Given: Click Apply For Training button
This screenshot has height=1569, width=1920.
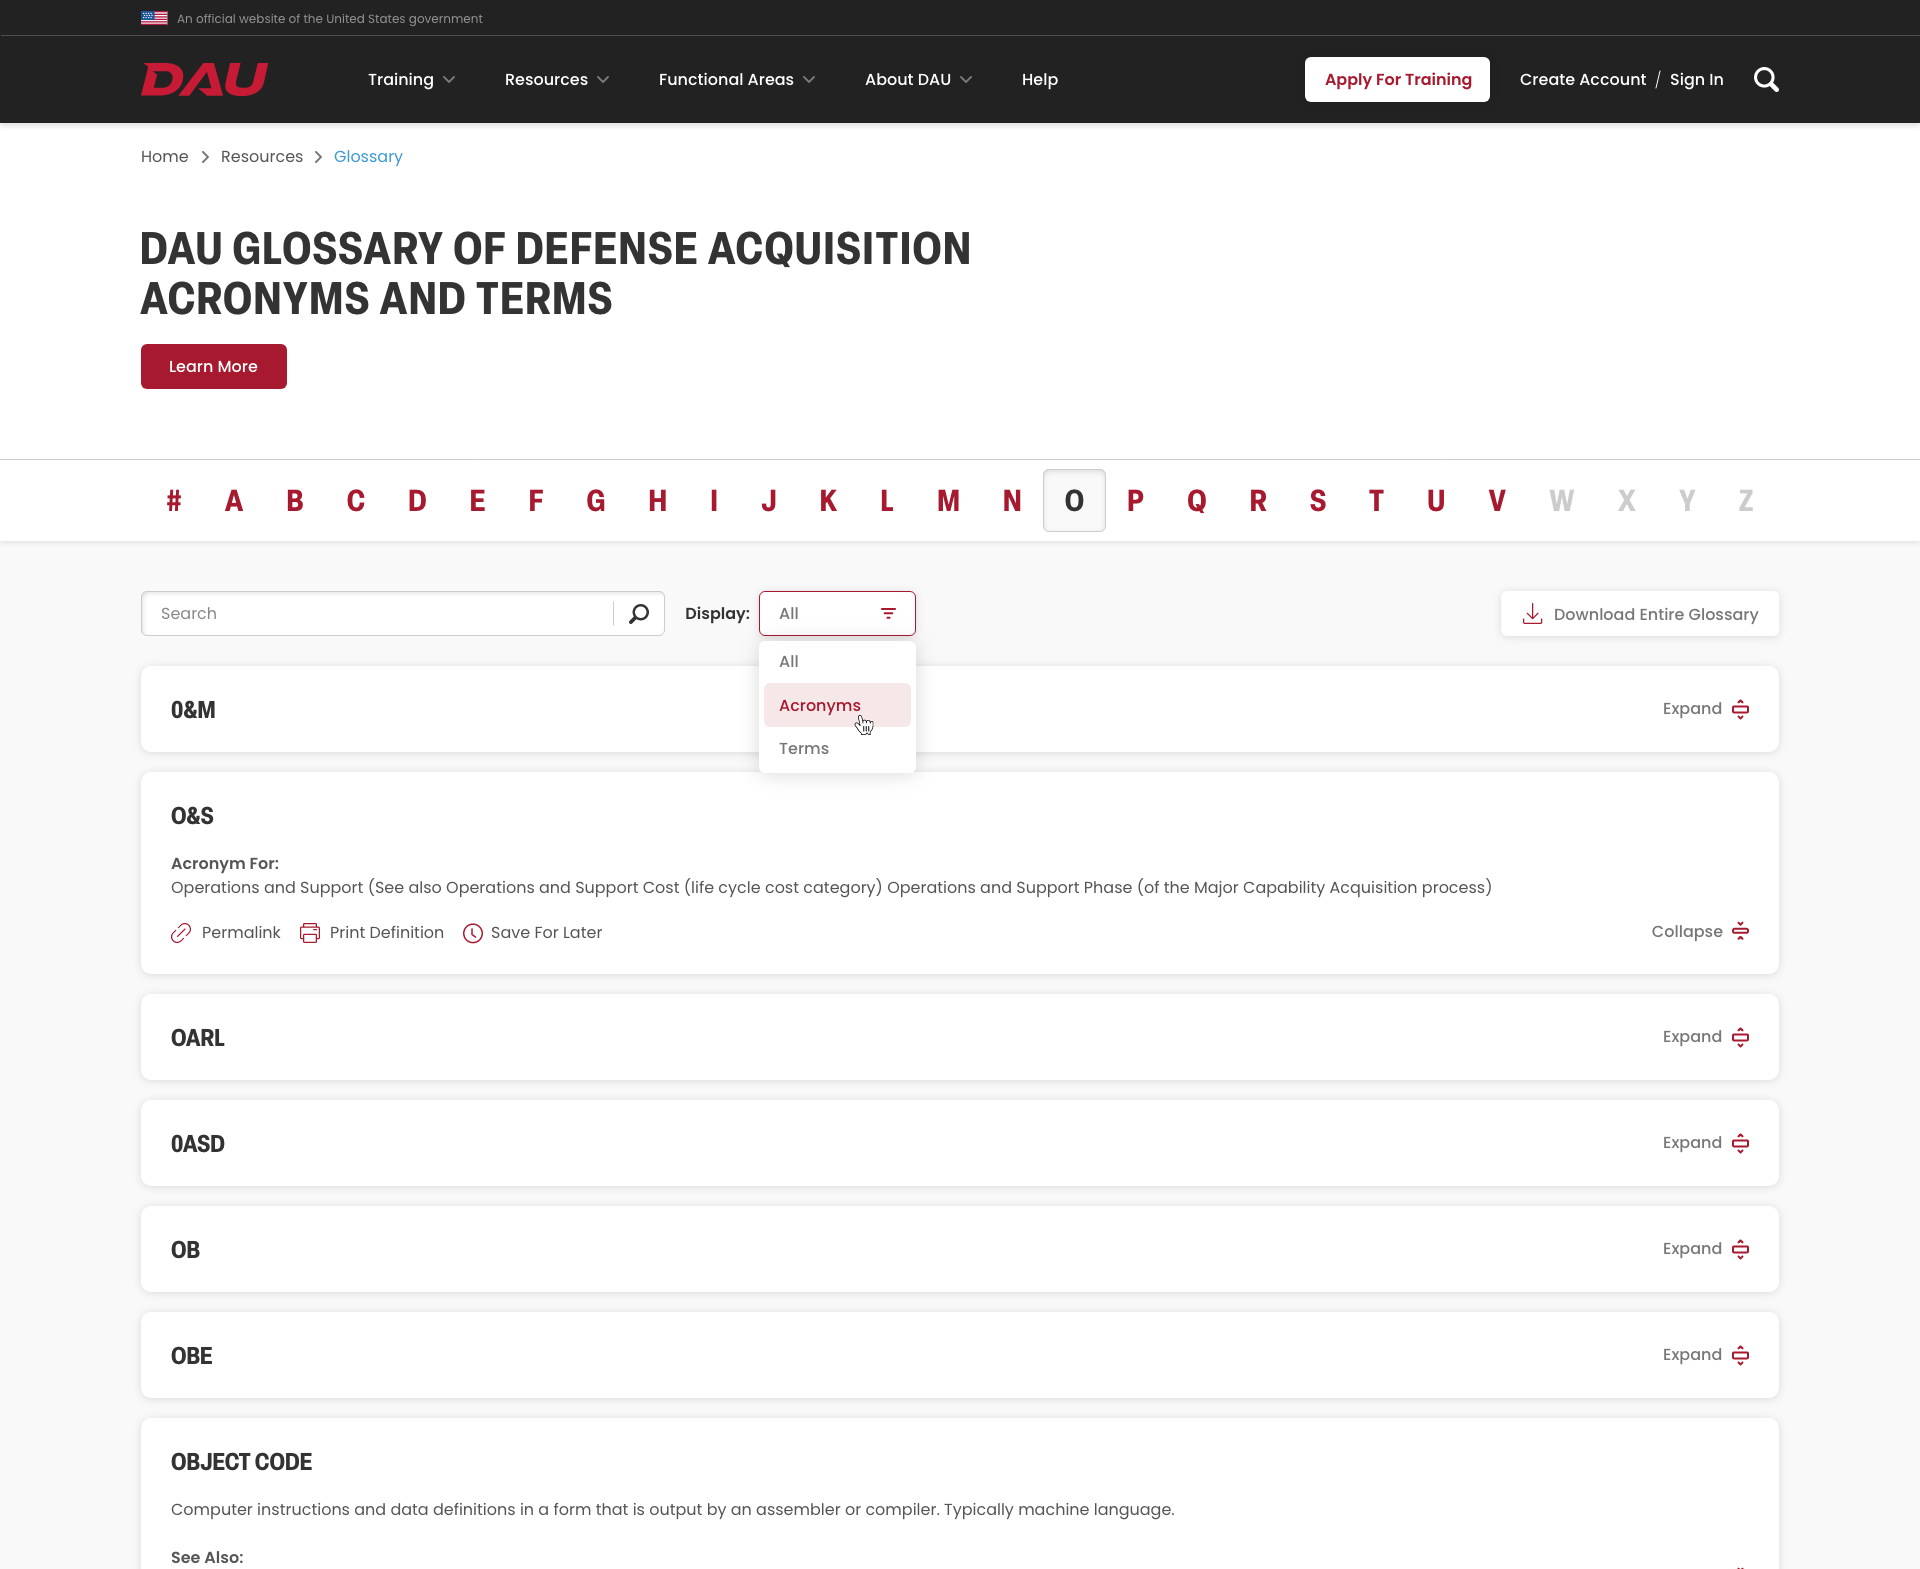Looking at the screenshot, I should [x=1397, y=79].
